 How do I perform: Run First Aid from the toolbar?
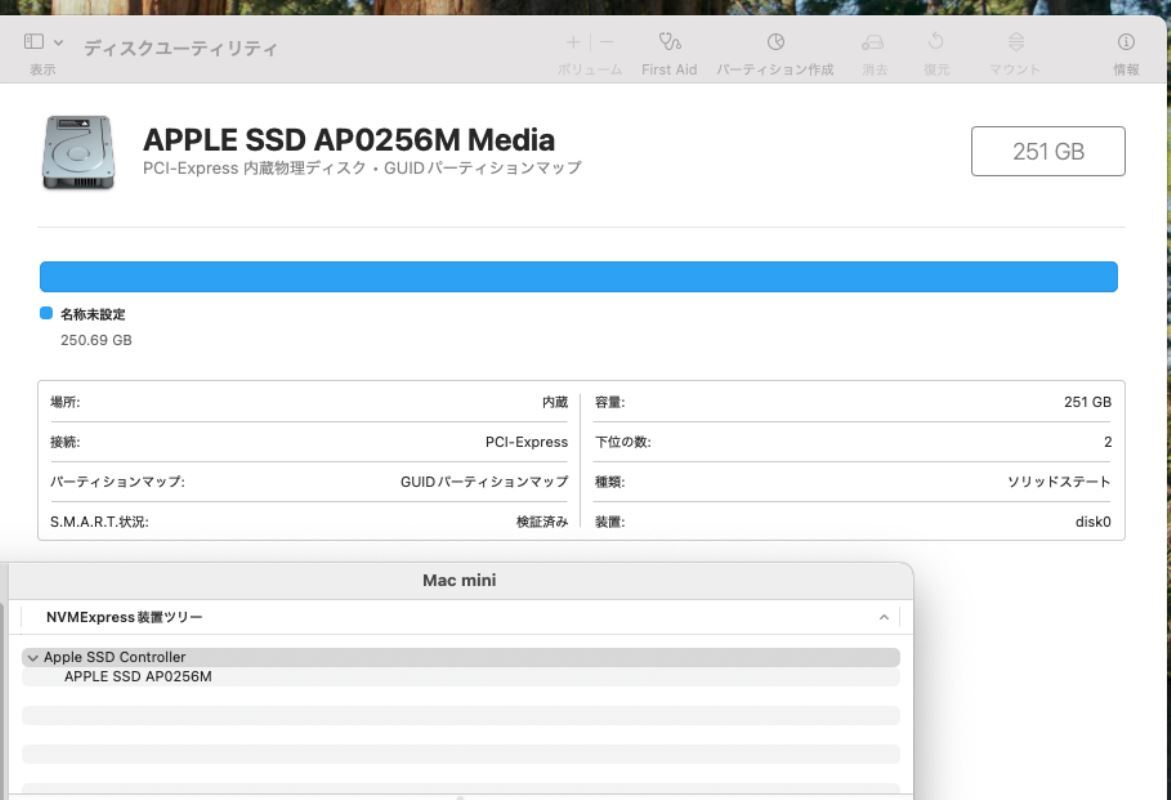pos(669,42)
